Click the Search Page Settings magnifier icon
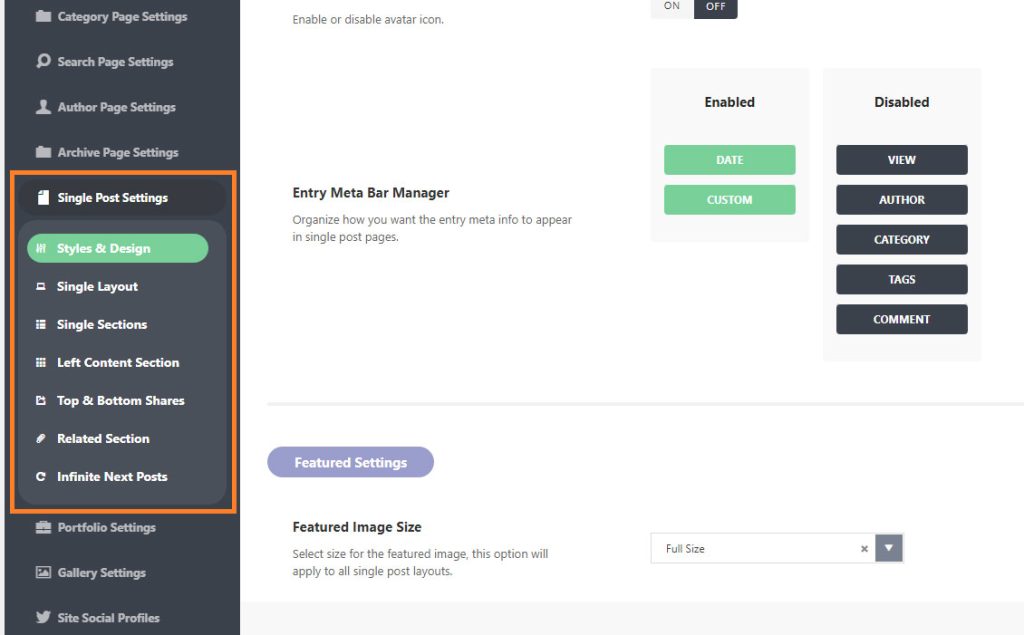Screen dimensions: 1024x635 coord(43,61)
